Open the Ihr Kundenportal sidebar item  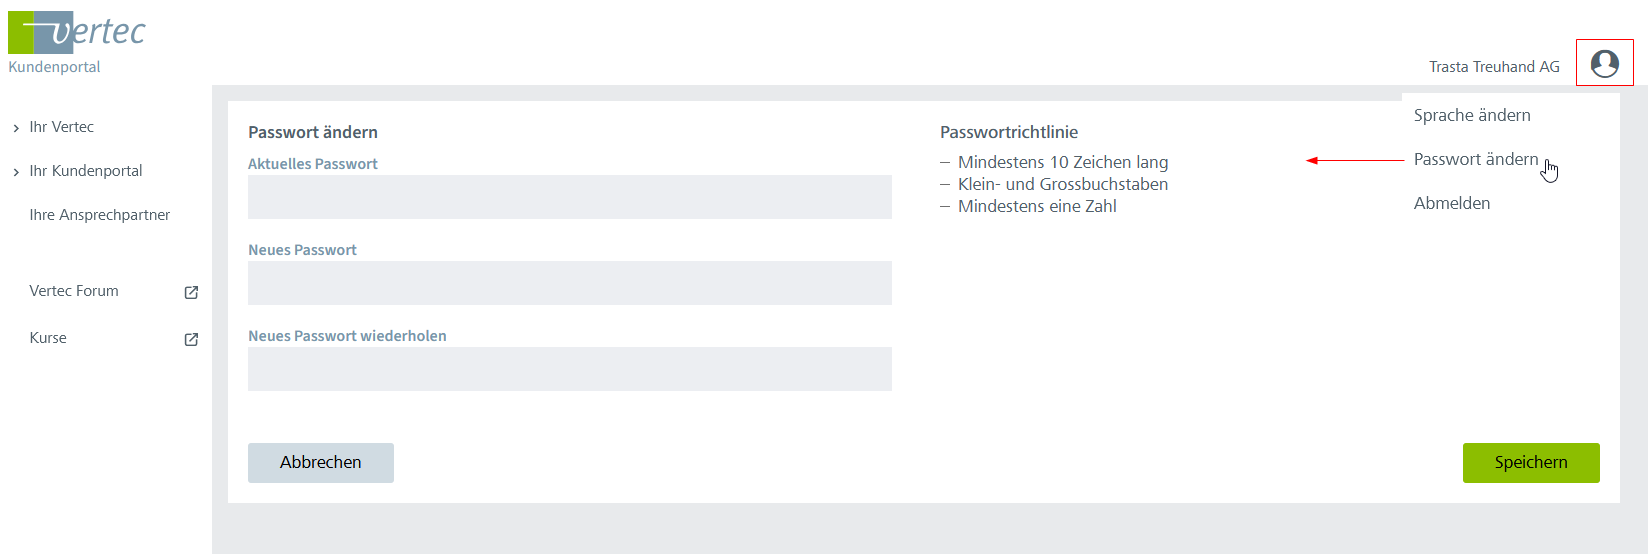(85, 171)
